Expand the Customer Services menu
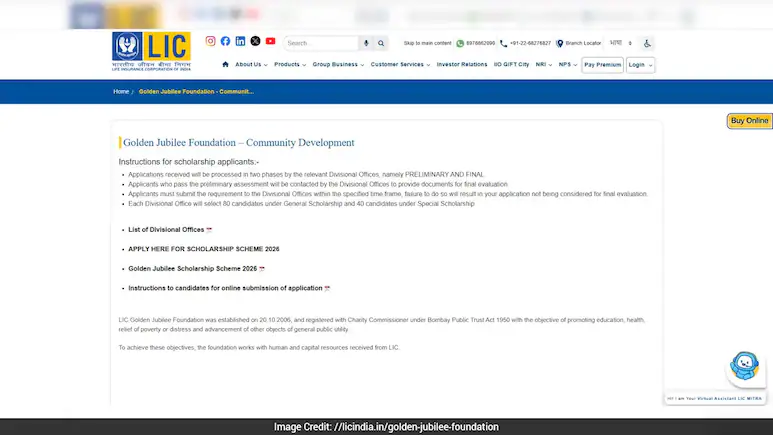 tap(400, 65)
